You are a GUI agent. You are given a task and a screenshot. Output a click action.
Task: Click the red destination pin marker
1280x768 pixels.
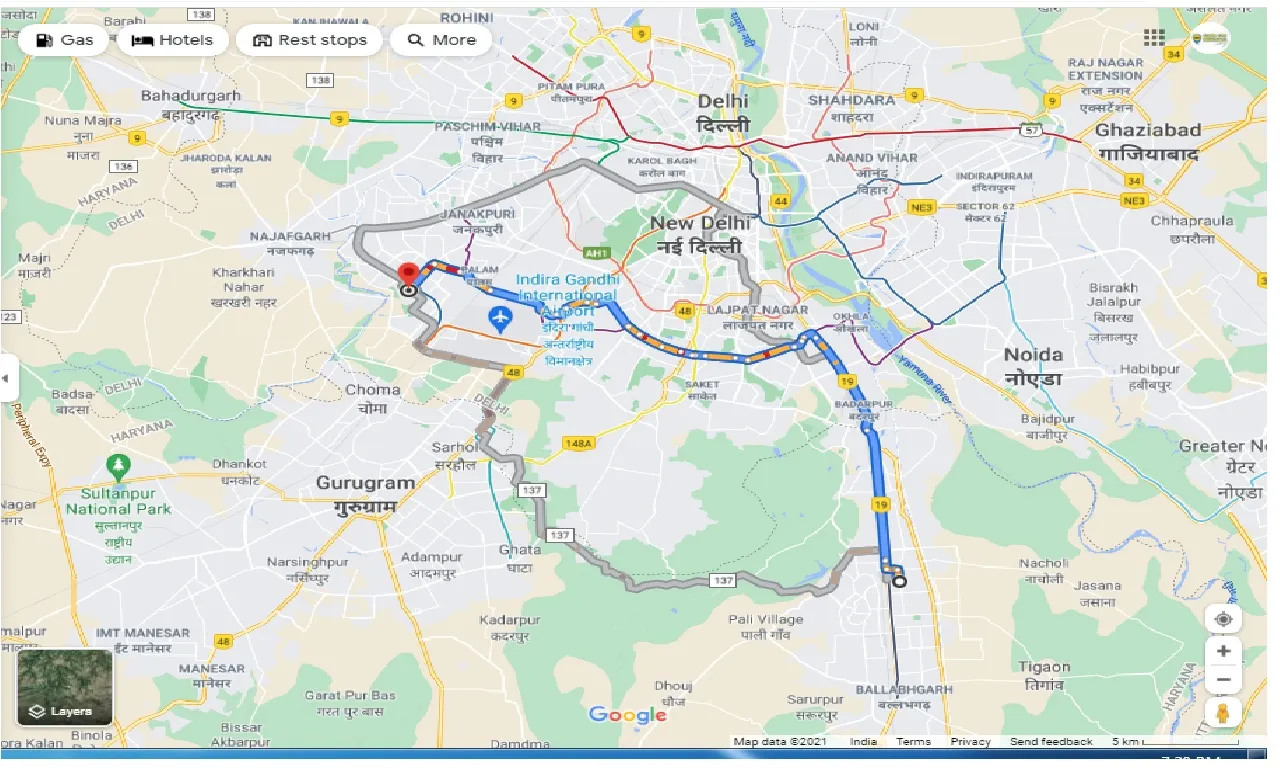pos(410,273)
